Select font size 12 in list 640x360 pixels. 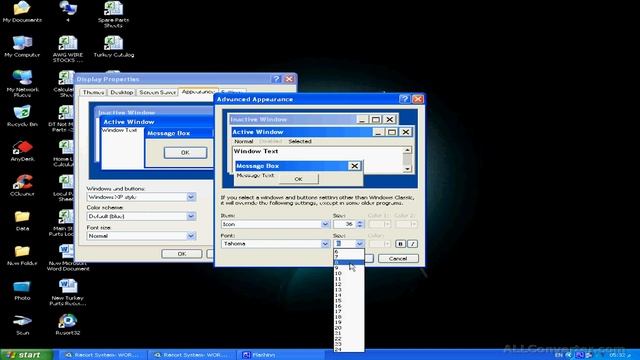tap(349, 284)
